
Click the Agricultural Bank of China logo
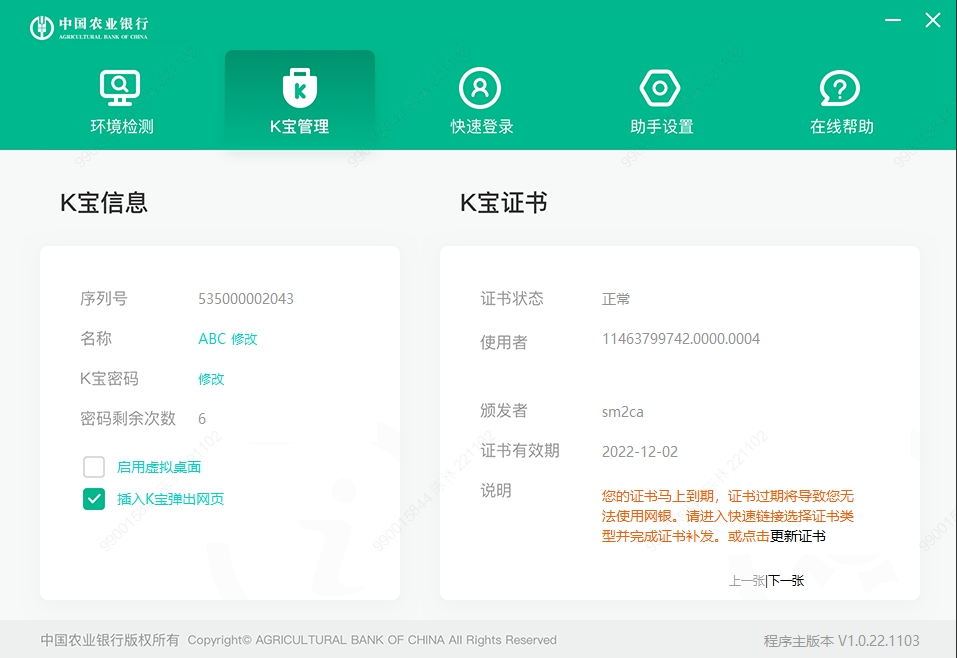tap(89, 27)
